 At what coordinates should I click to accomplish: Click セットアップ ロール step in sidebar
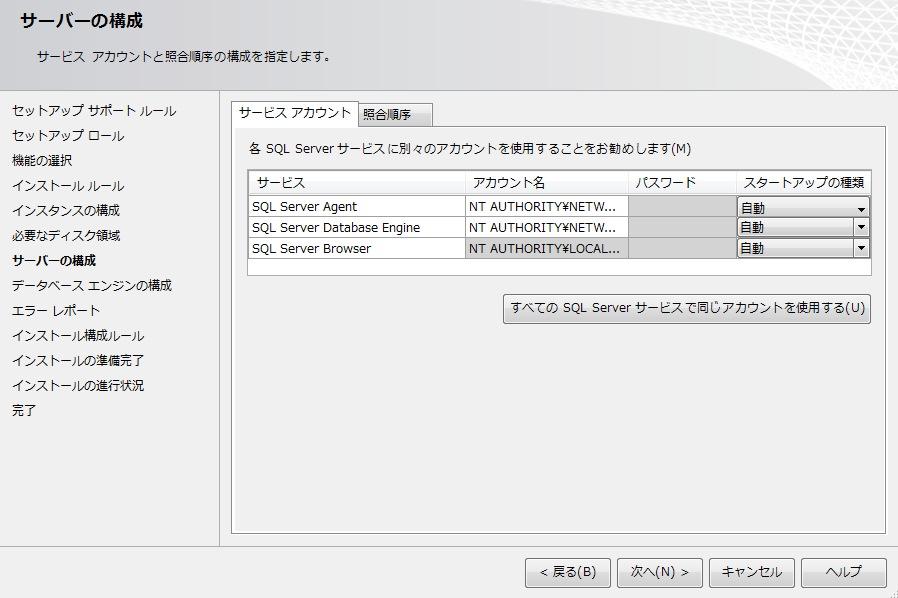click(68, 136)
